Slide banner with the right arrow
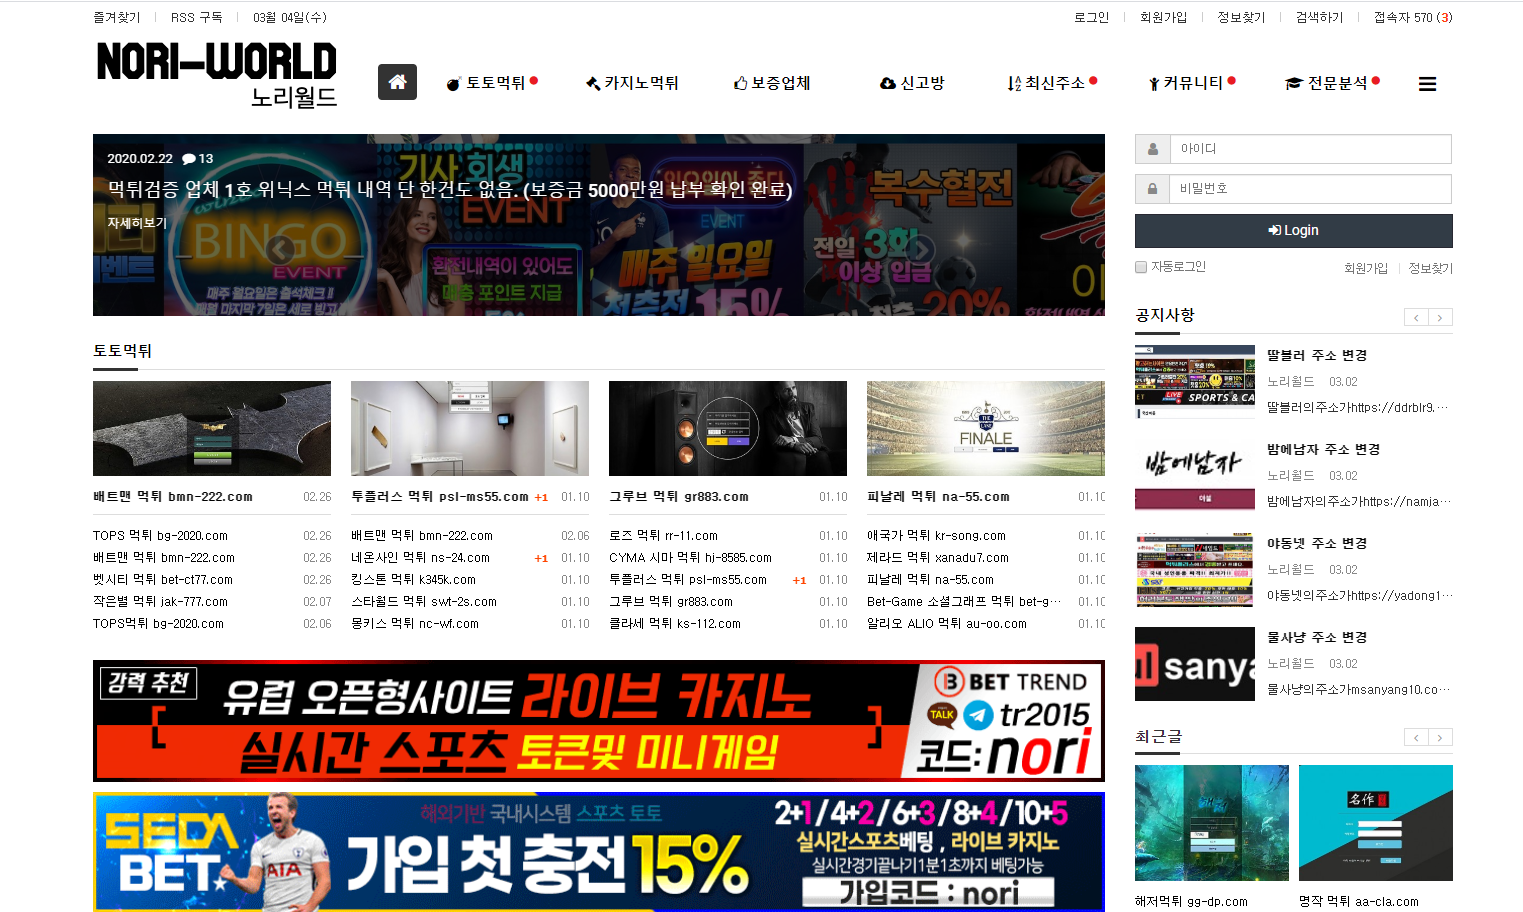The width and height of the screenshot is (1523, 912). (x=922, y=250)
